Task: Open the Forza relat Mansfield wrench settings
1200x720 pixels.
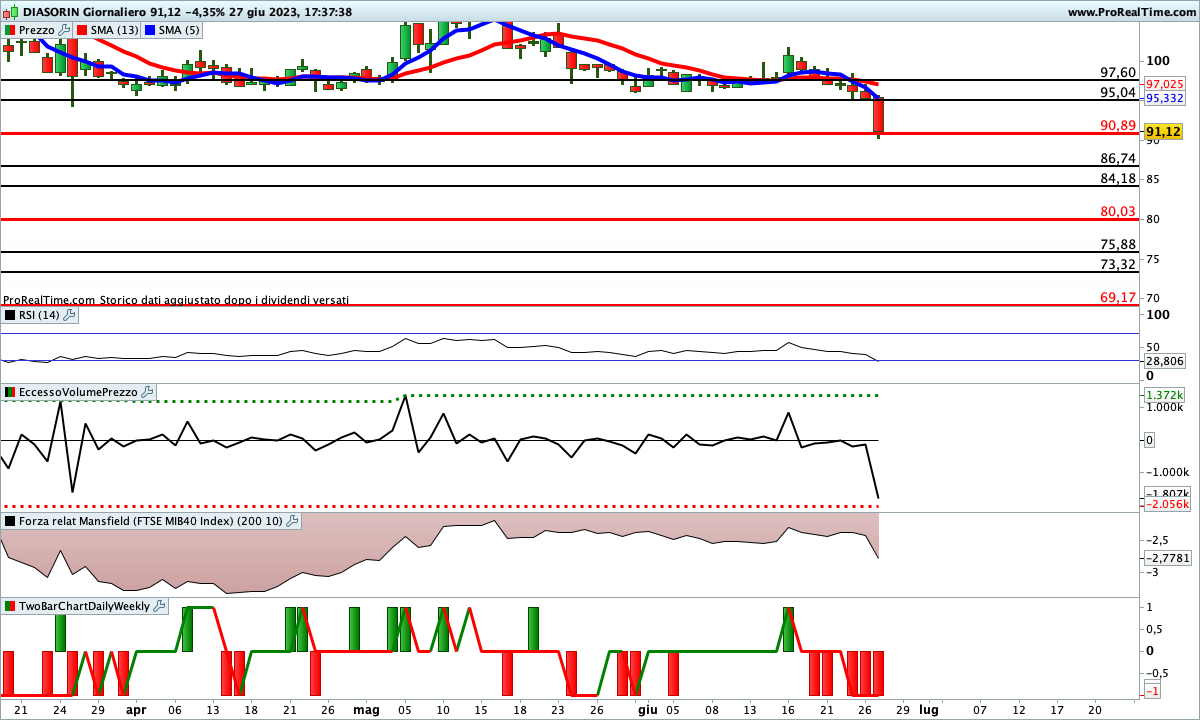Action: (293, 521)
